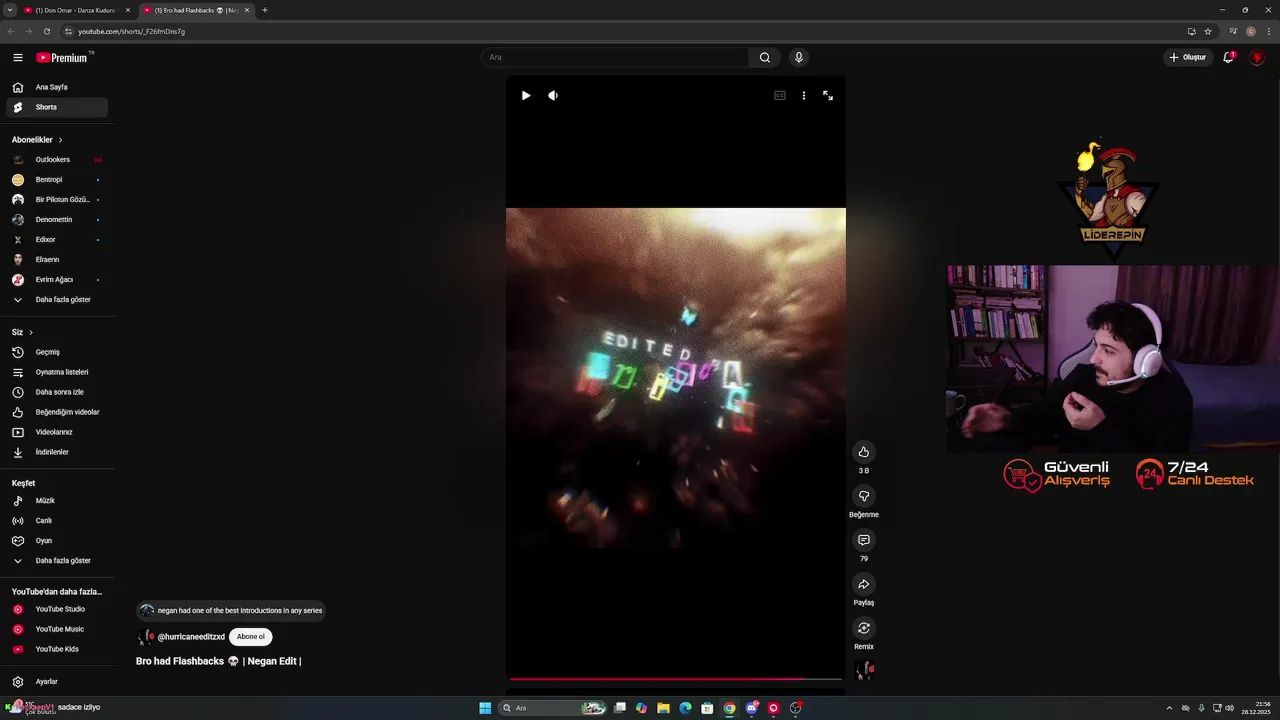This screenshot has width=1280, height=720.
Task: Open the YouTube hamburger guide menu
Action: (17, 57)
